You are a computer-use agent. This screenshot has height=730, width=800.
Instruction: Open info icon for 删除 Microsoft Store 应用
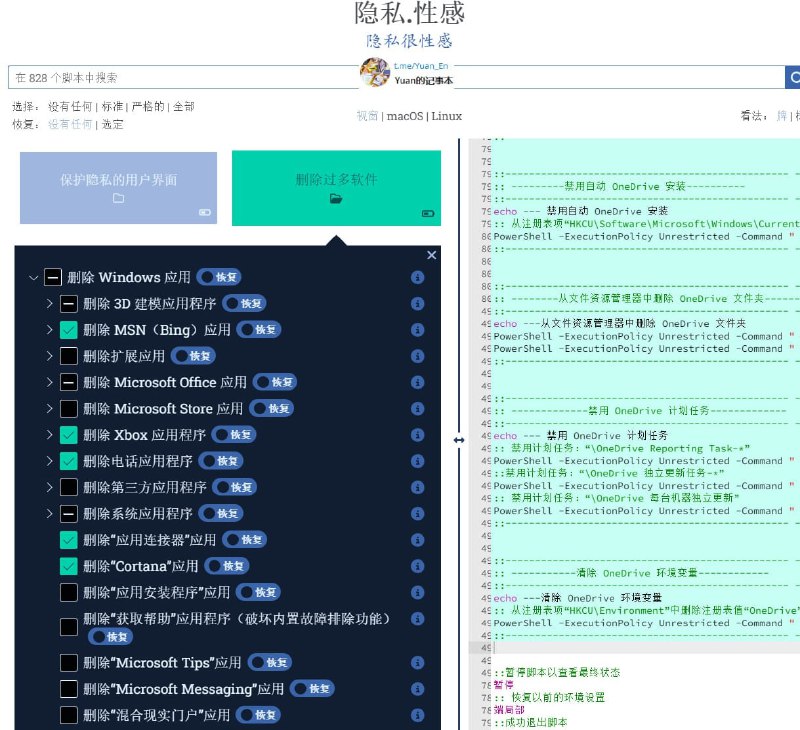pos(417,409)
